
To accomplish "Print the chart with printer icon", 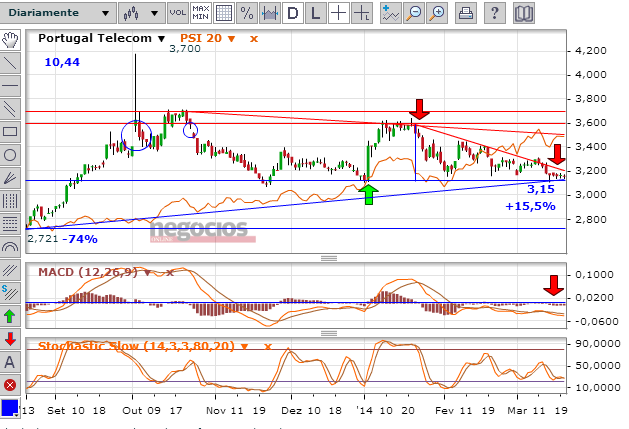I will pos(464,13).
